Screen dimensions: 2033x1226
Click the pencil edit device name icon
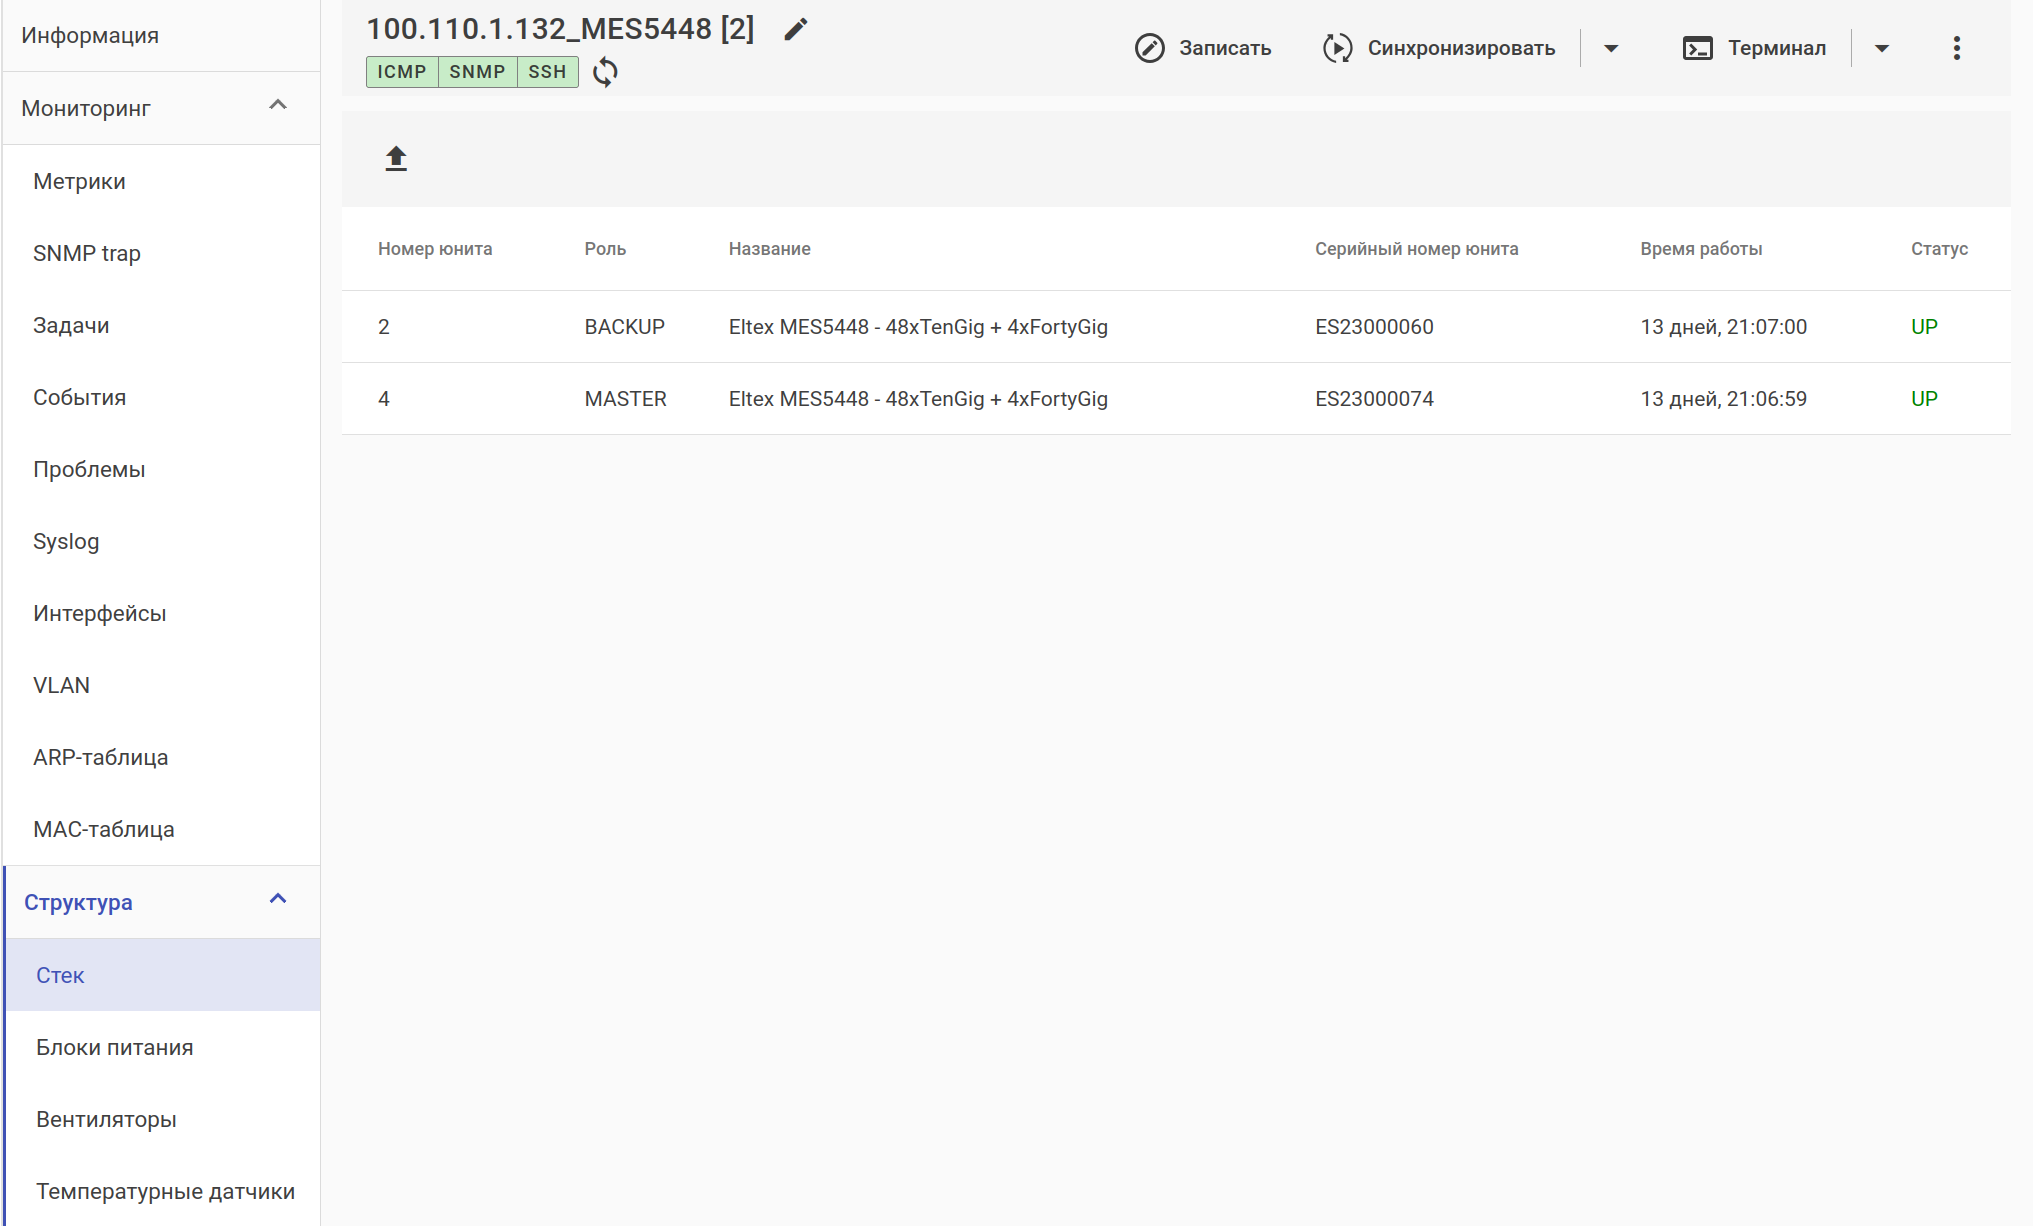click(795, 30)
